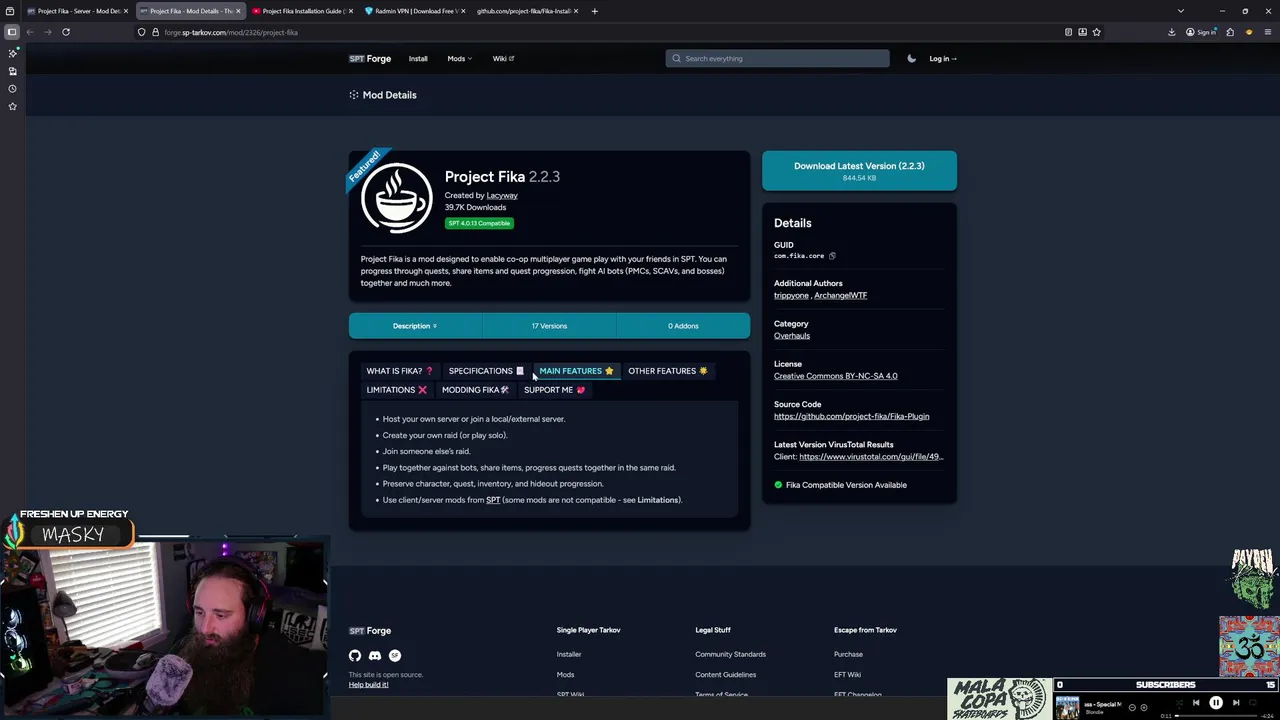Open footer Installer link
This screenshot has height=720, width=1280.
[x=569, y=654]
